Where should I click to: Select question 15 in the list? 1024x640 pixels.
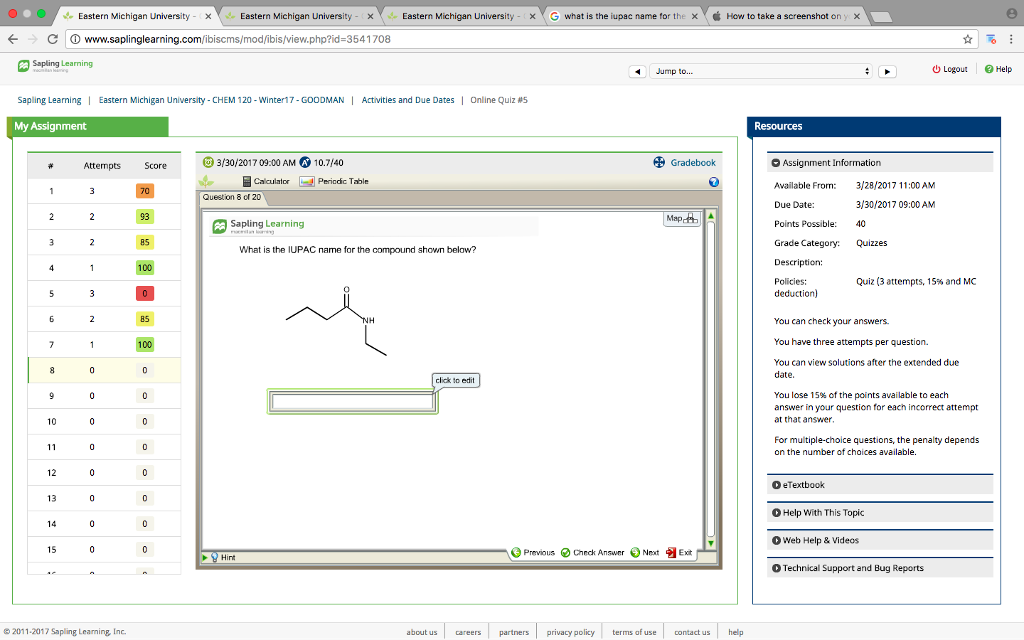104,549
